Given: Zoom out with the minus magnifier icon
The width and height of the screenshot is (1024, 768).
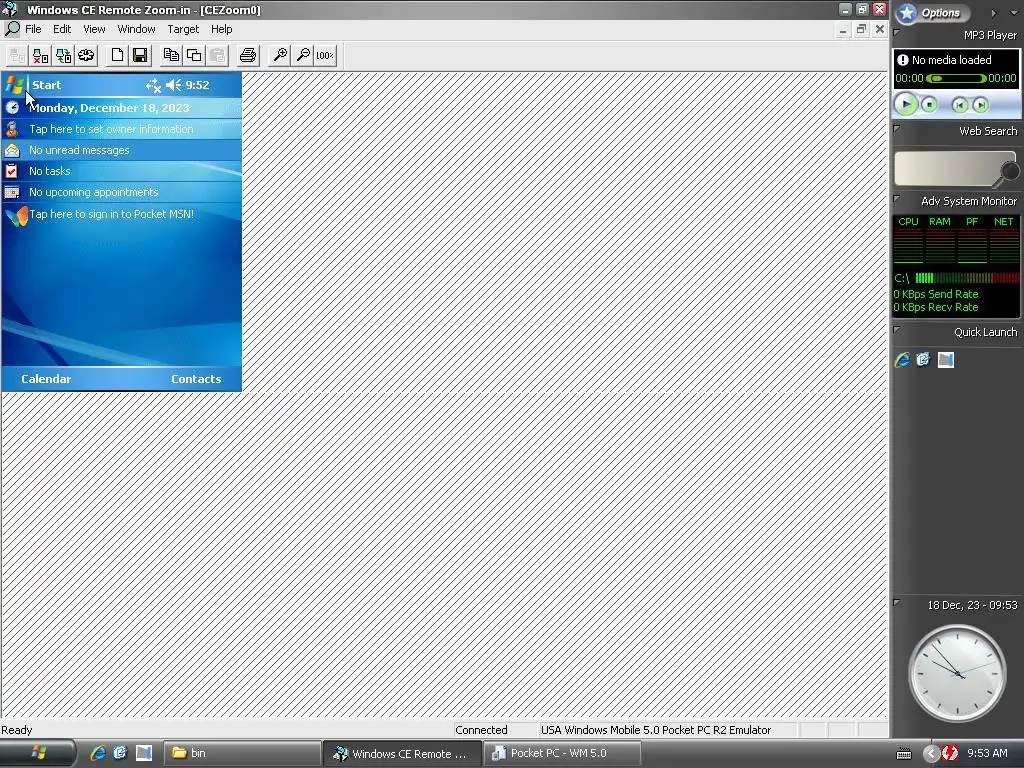Looking at the screenshot, I should 302,56.
